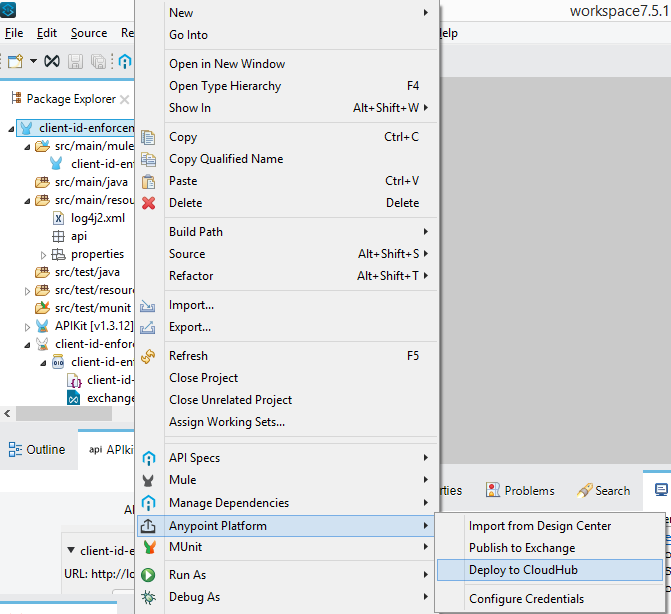Viewport: 671px width, 614px height.
Task: Click the Debug As bug icon
Action: (148, 597)
